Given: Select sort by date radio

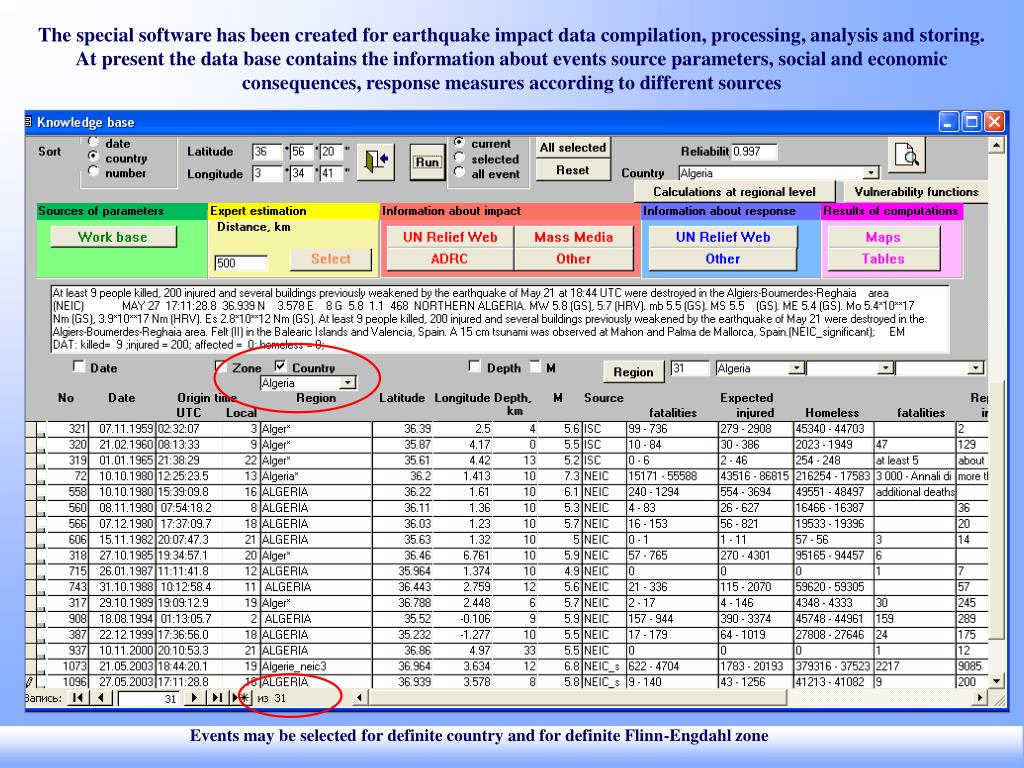Looking at the screenshot, I should pos(93,142).
